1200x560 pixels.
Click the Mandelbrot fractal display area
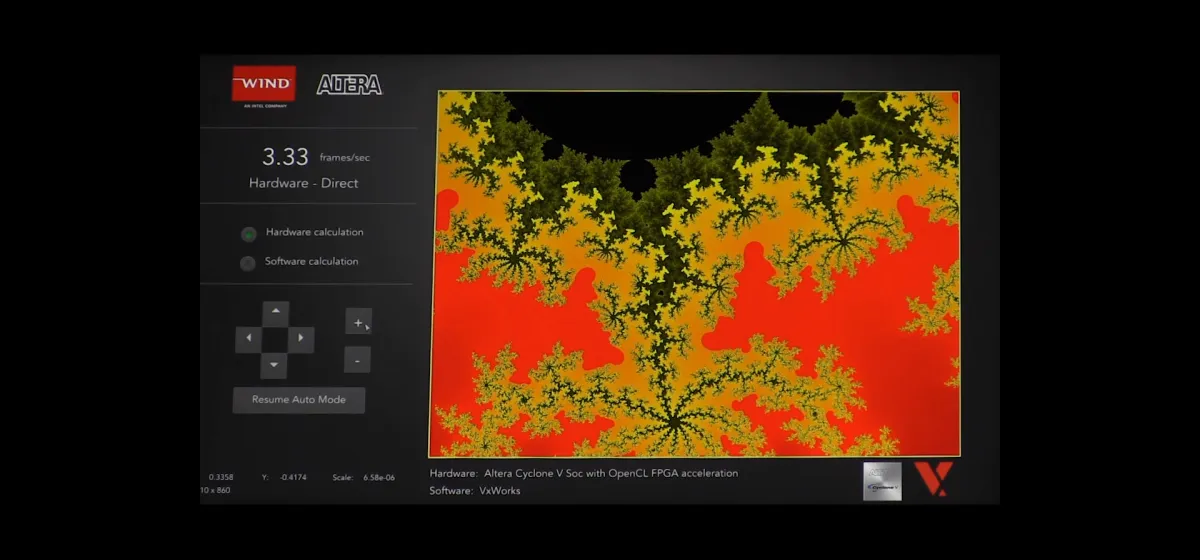pyautogui.click(x=694, y=274)
